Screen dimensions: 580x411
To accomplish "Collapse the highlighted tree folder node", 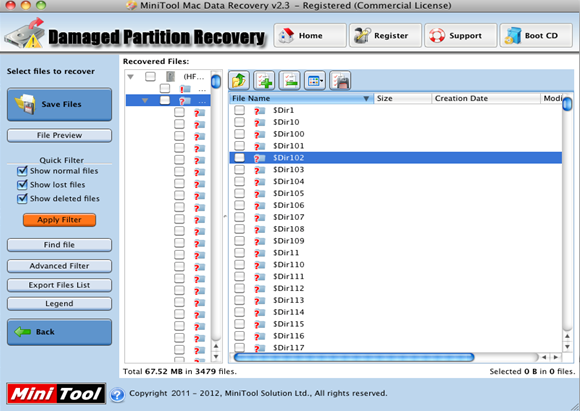I will pos(145,101).
